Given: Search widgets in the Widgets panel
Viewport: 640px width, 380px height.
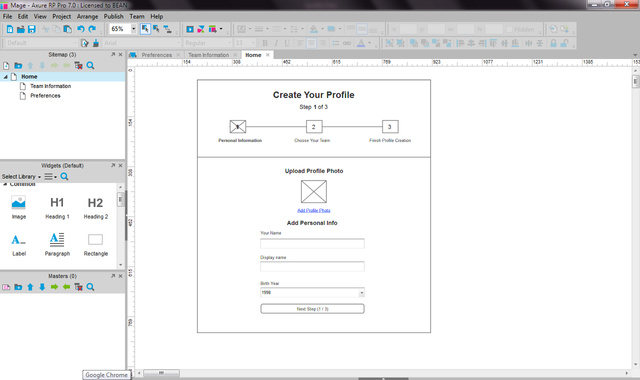Looking at the screenshot, I should [x=64, y=176].
